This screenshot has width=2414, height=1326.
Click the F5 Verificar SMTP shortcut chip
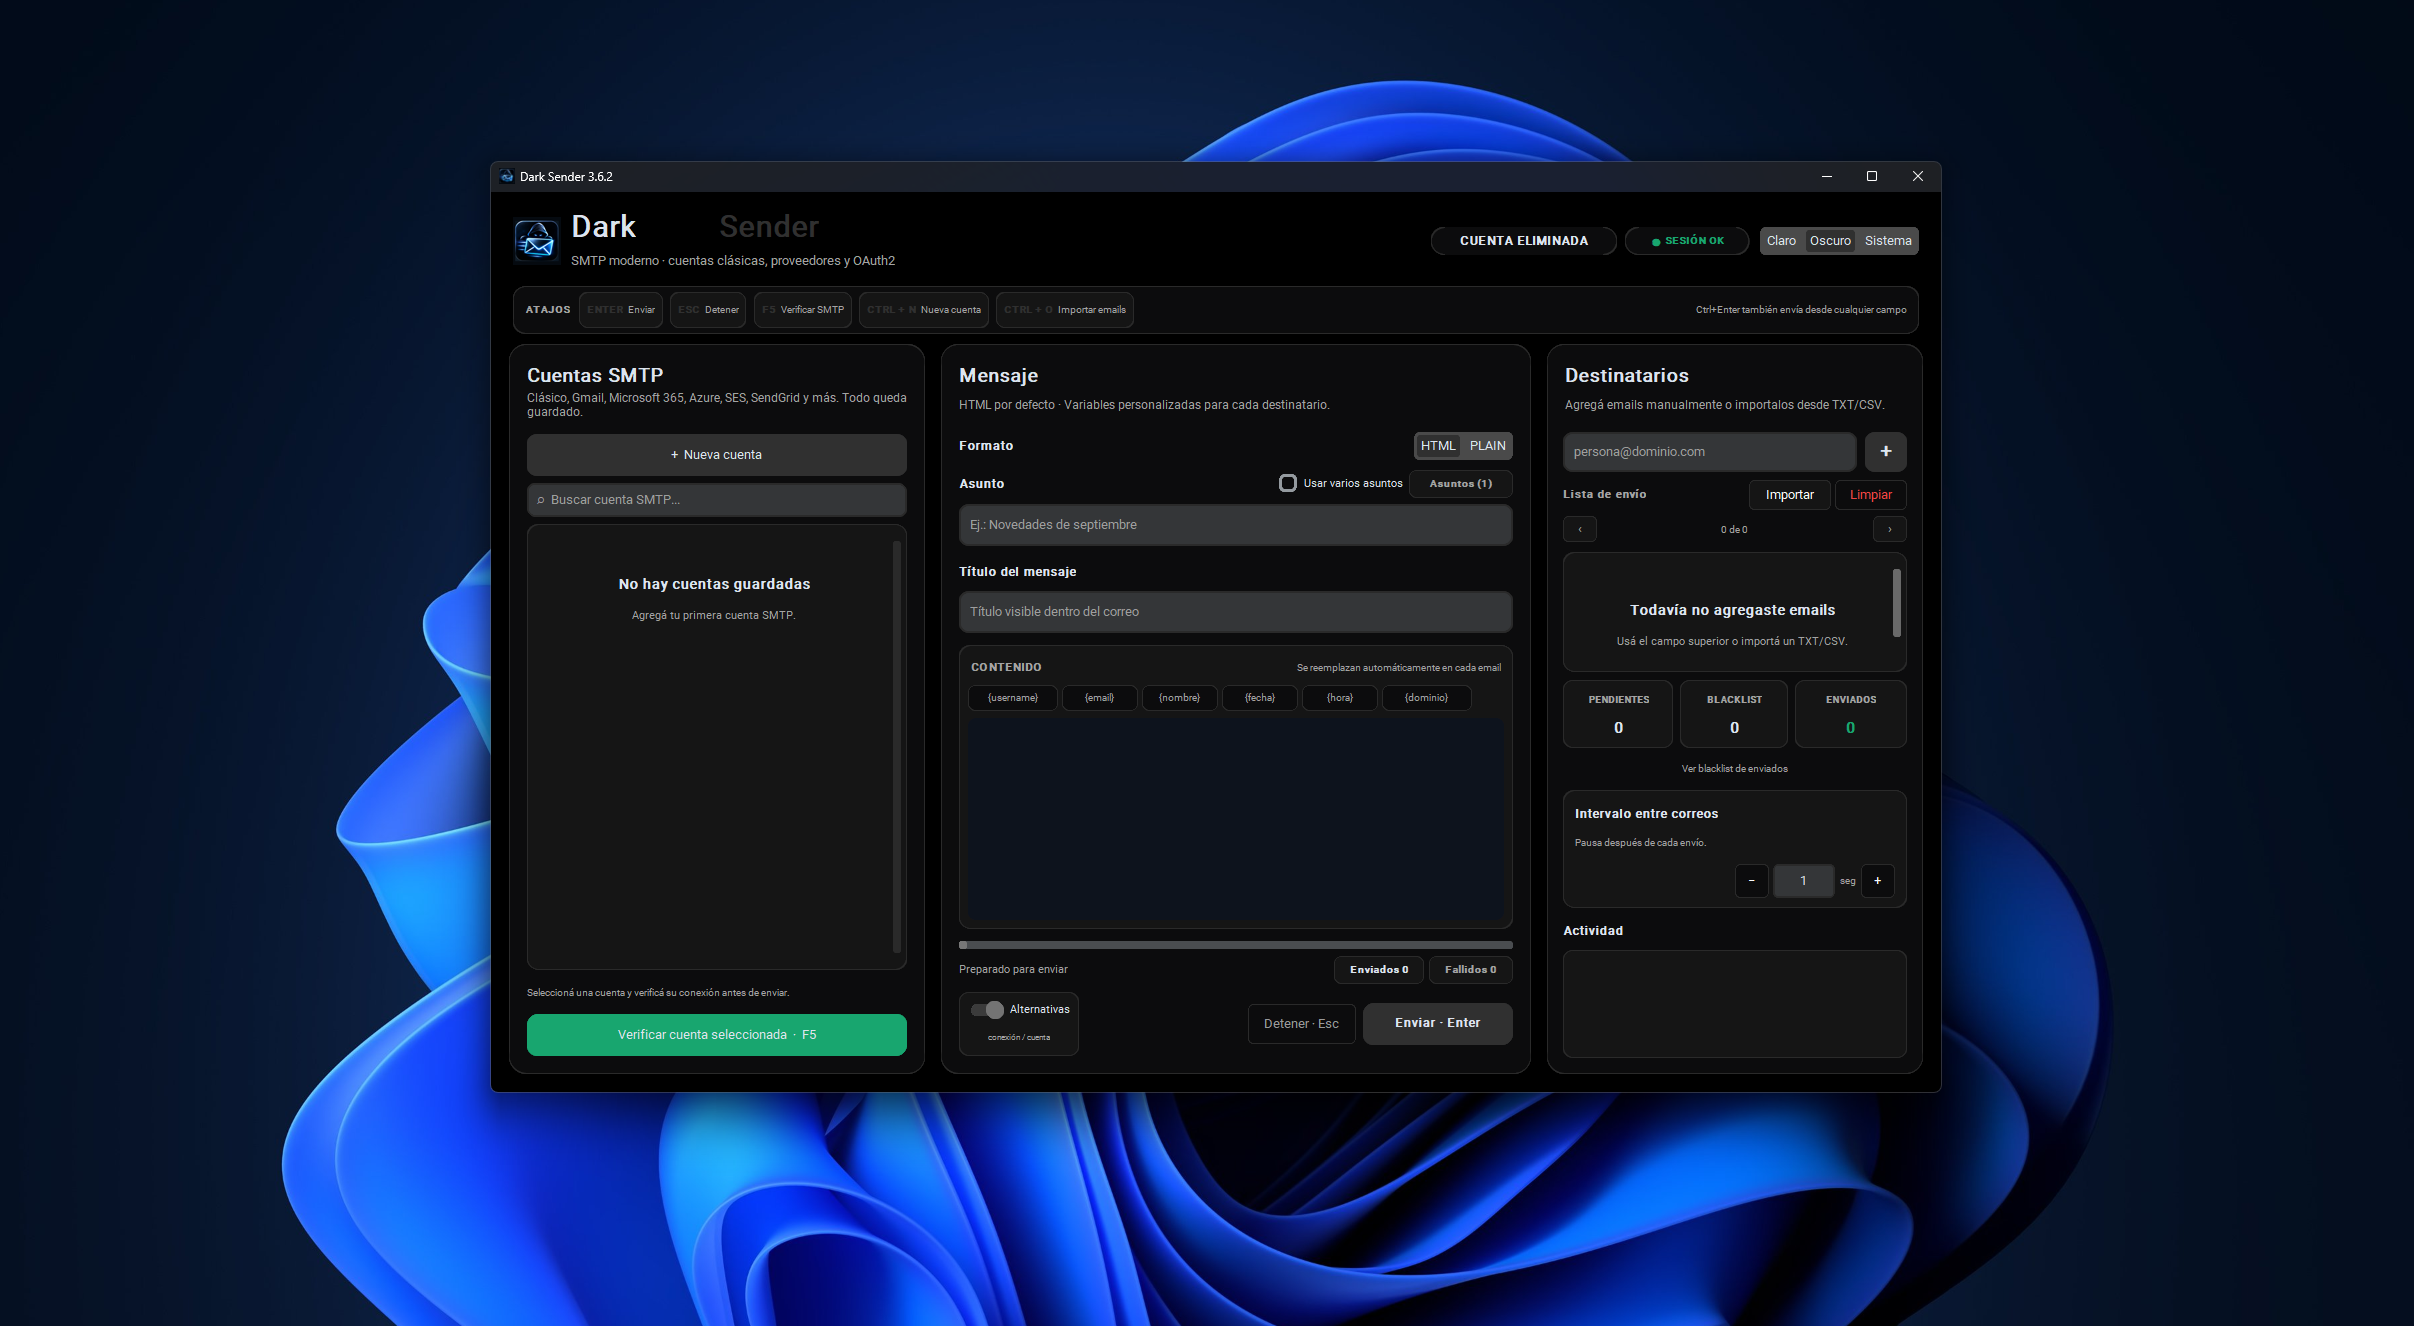pos(802,310)
